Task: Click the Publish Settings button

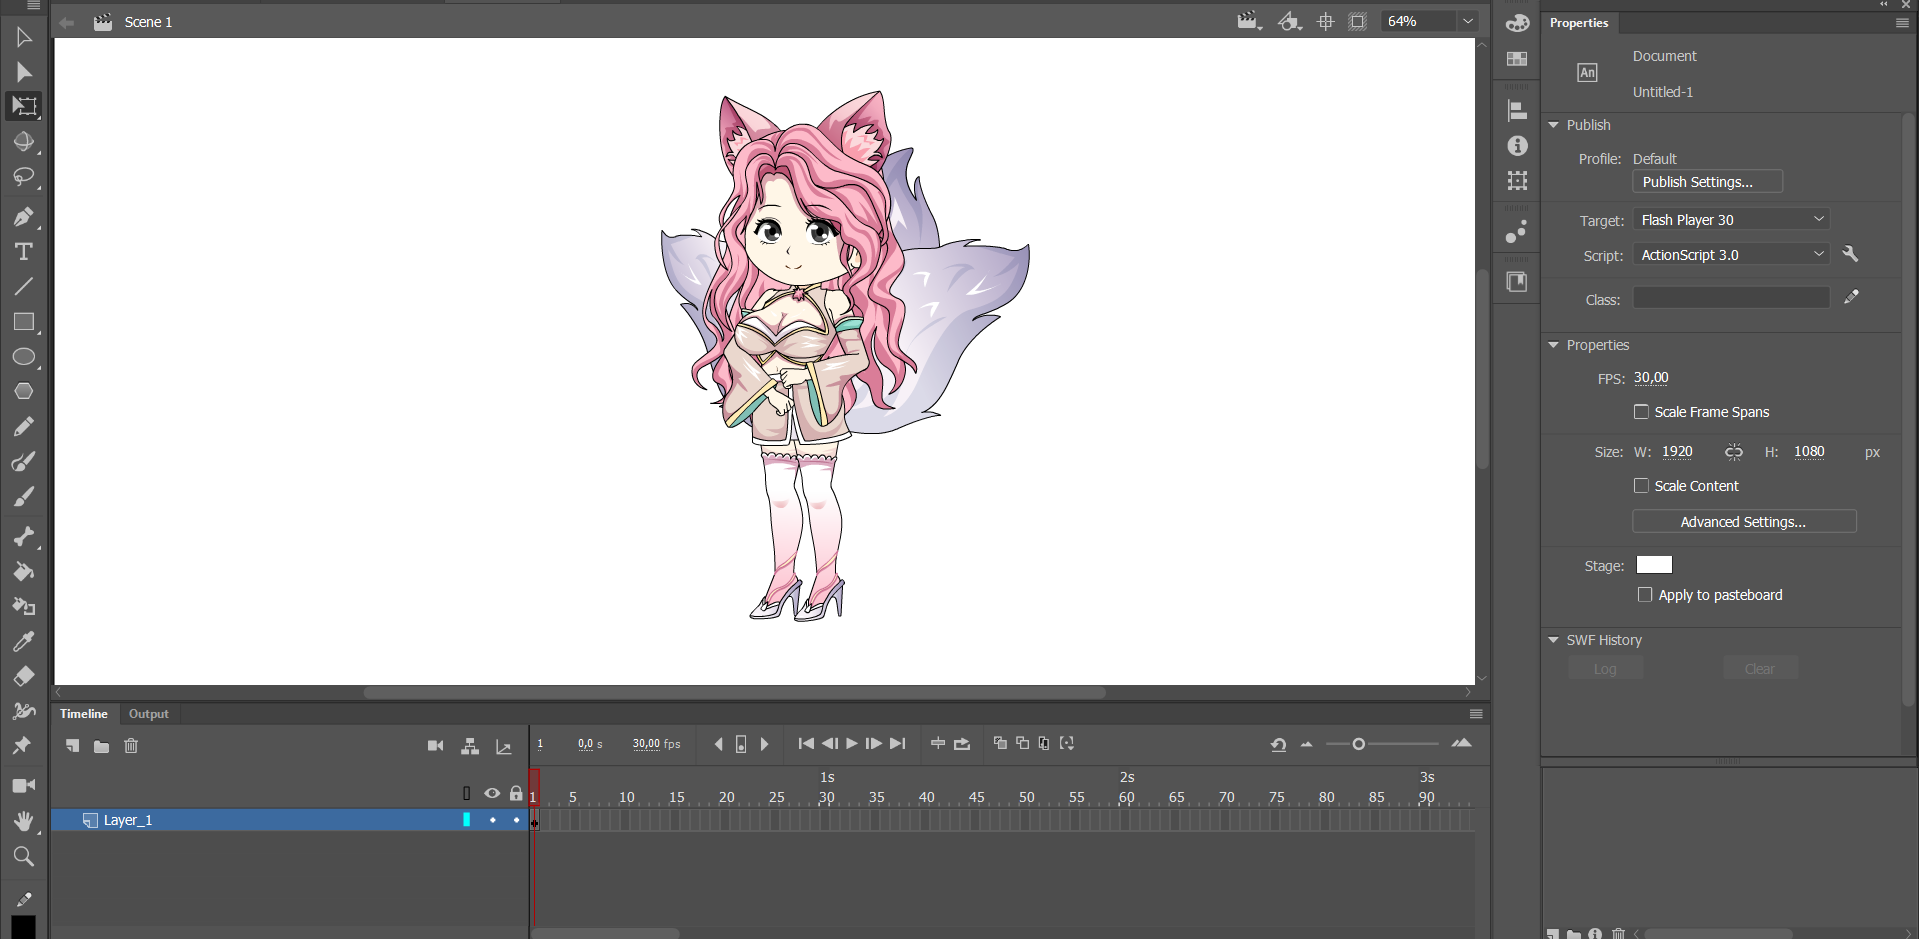Action: coord(1707,182)
